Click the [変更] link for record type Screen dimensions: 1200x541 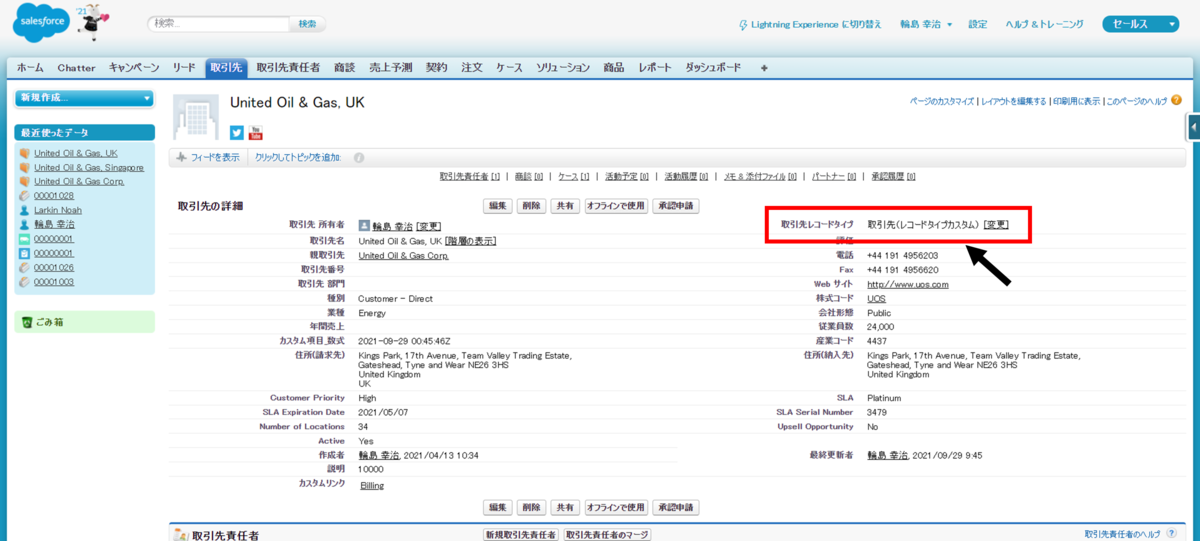(996, 225)
